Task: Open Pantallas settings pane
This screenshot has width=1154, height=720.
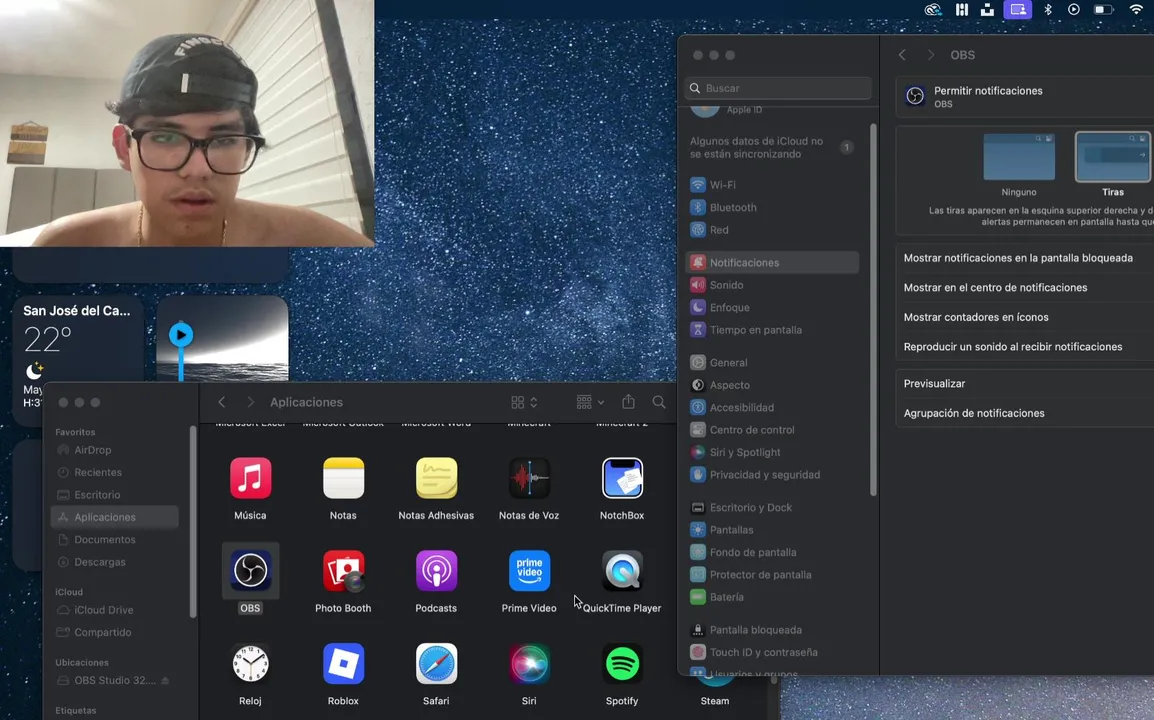Action: tap(772, 530)
